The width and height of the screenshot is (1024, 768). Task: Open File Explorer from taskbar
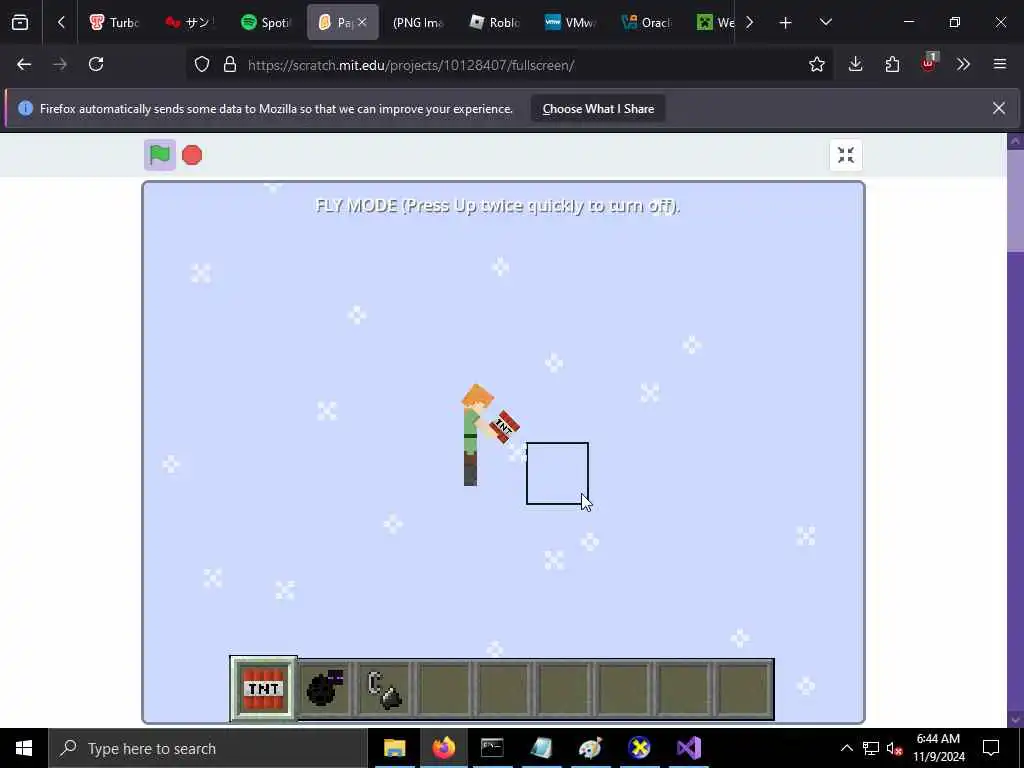pos(394,748)
